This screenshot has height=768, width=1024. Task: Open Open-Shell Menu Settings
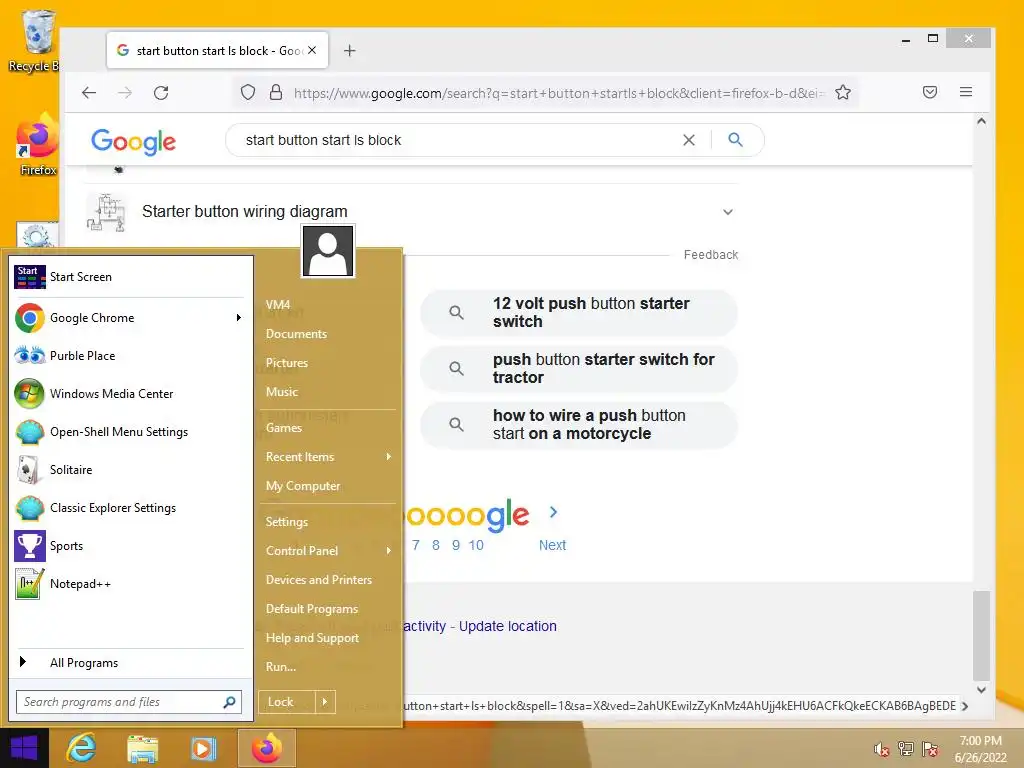coord(131,432)
